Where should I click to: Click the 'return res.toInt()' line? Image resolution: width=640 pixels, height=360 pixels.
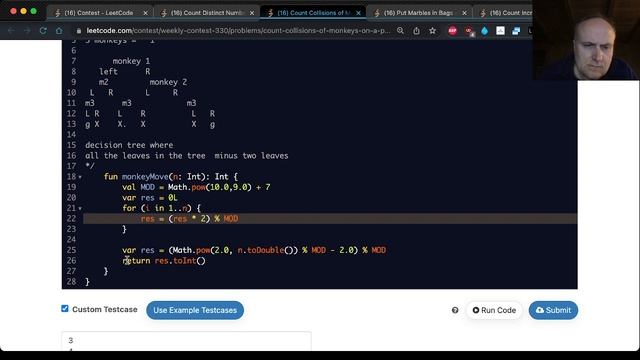click(x=164, y=260)
